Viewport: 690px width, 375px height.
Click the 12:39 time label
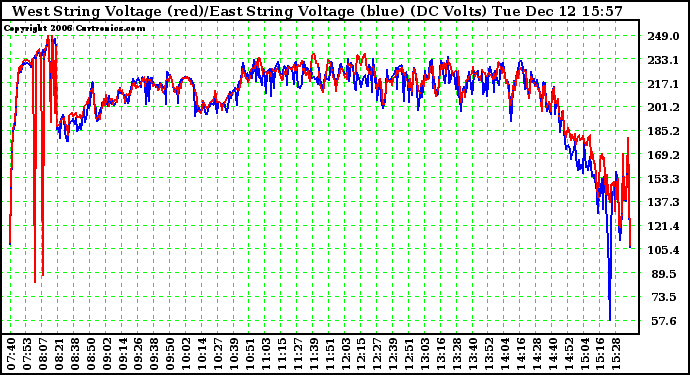tap(393, 354)
